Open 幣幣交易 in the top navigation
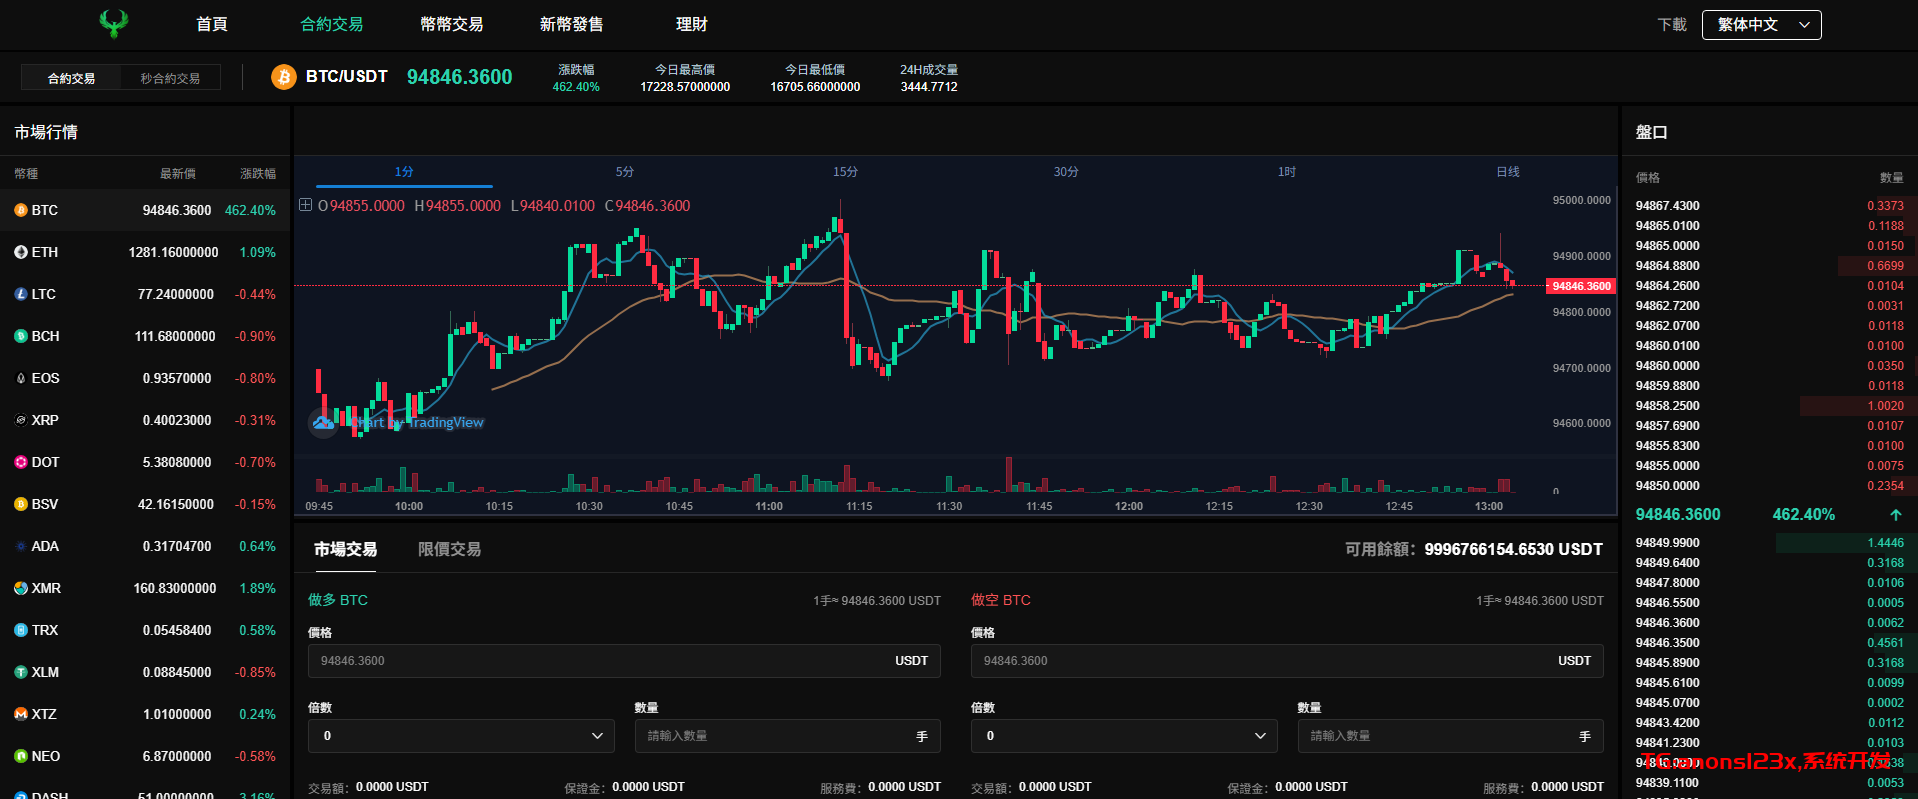The height and width of the screenshot is (799, 1918). click(451, 24)
